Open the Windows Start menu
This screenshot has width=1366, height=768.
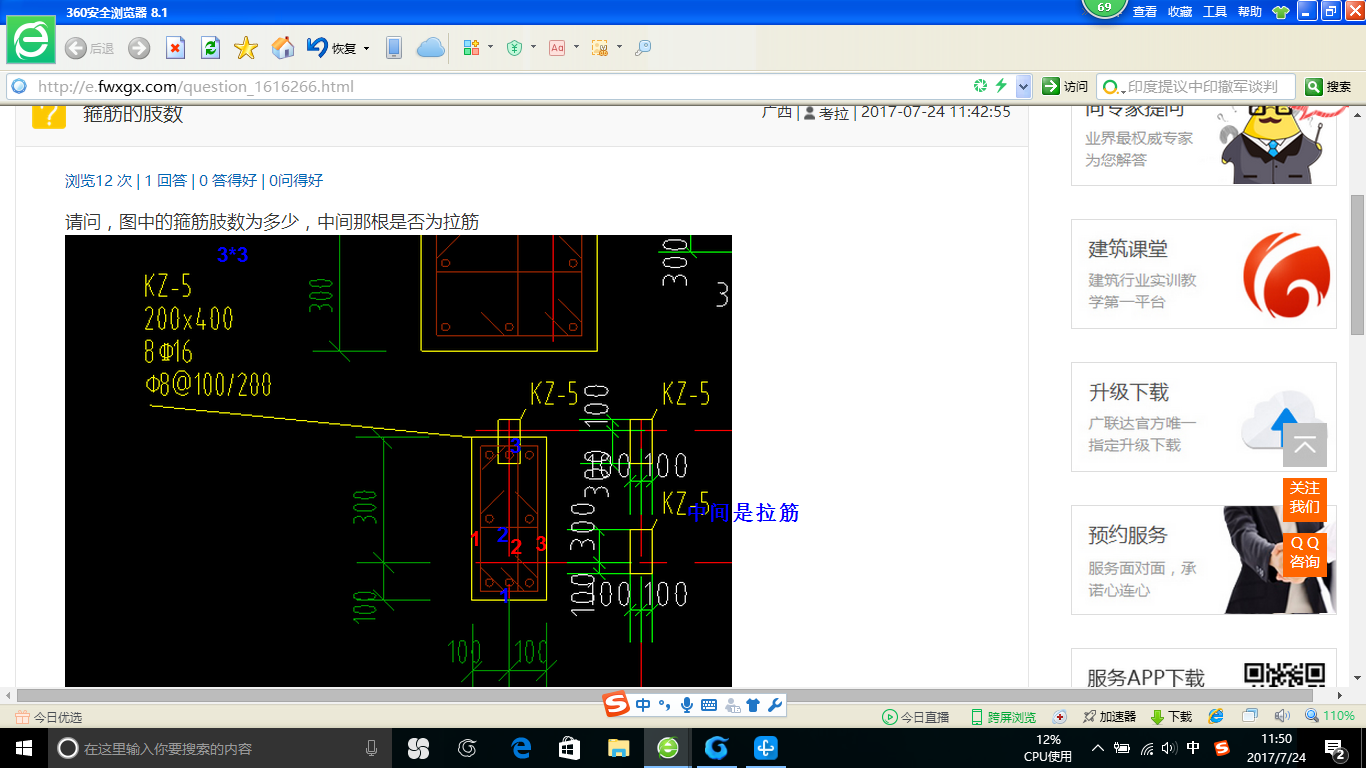pos(23,748)
